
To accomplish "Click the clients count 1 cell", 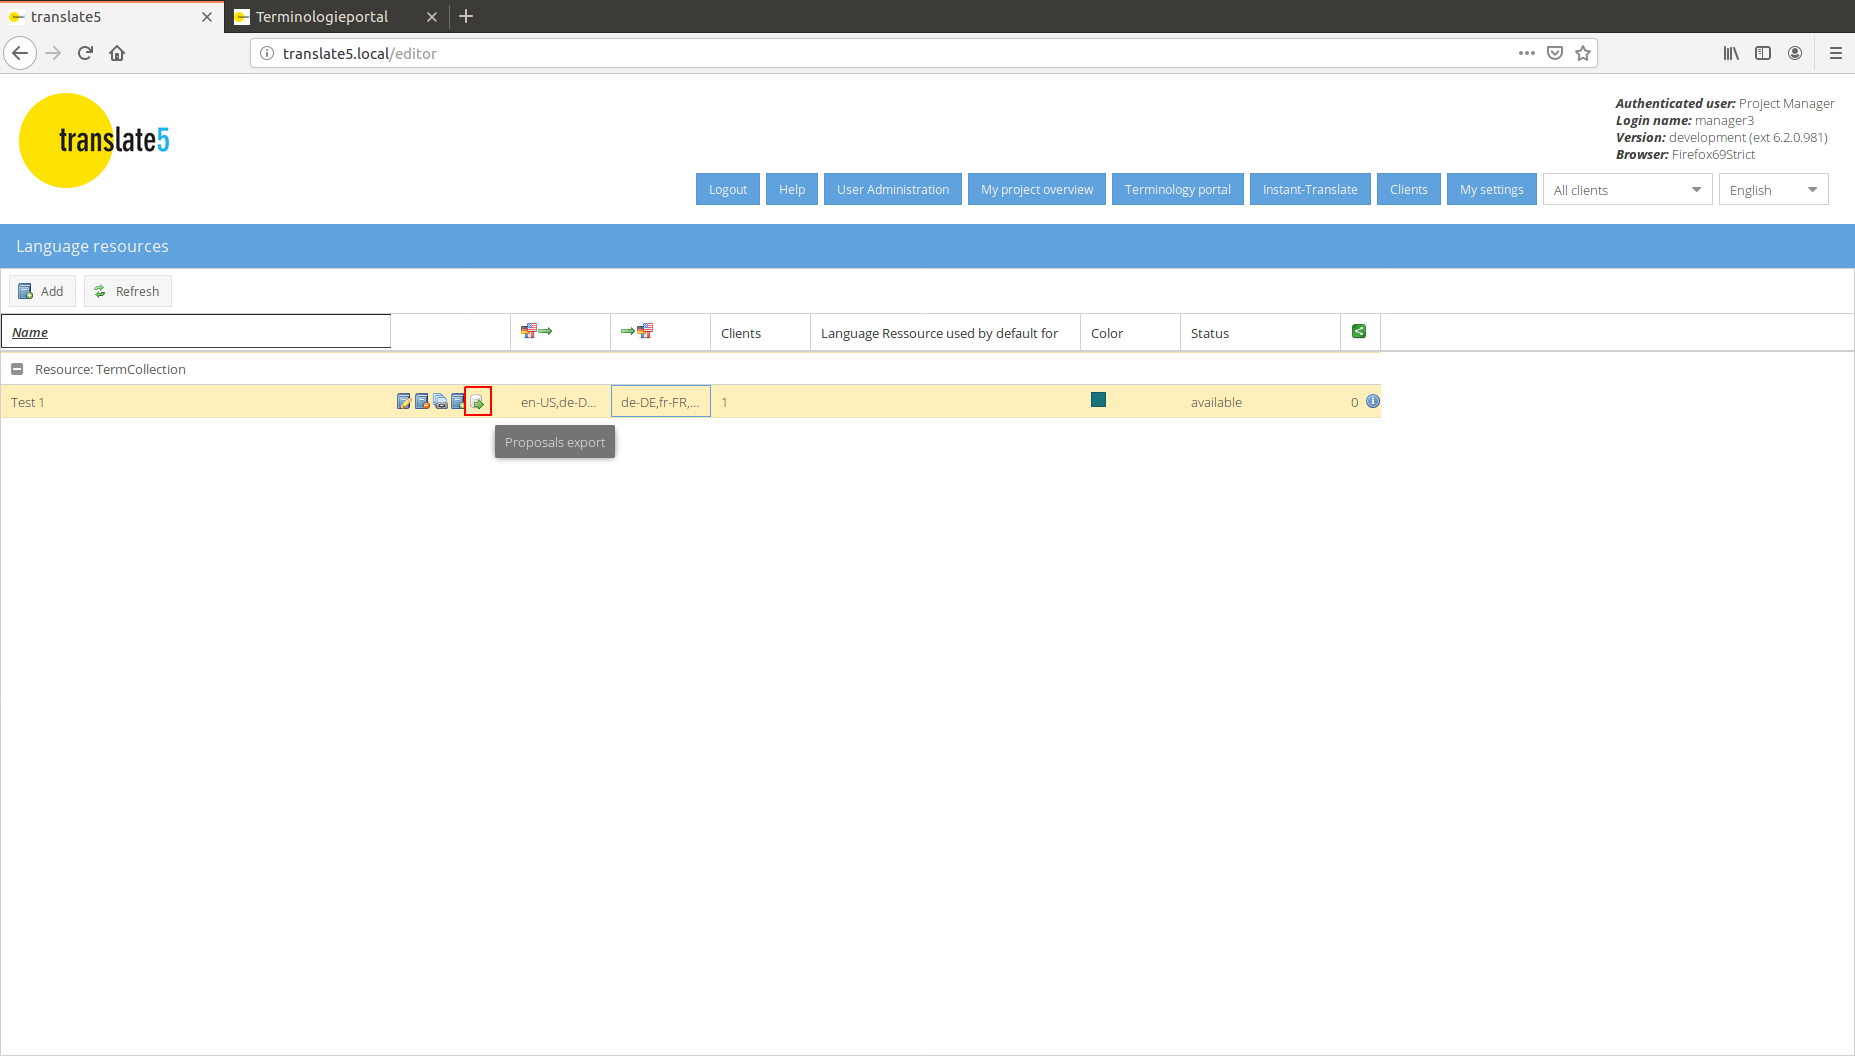I will pos(760,402).
